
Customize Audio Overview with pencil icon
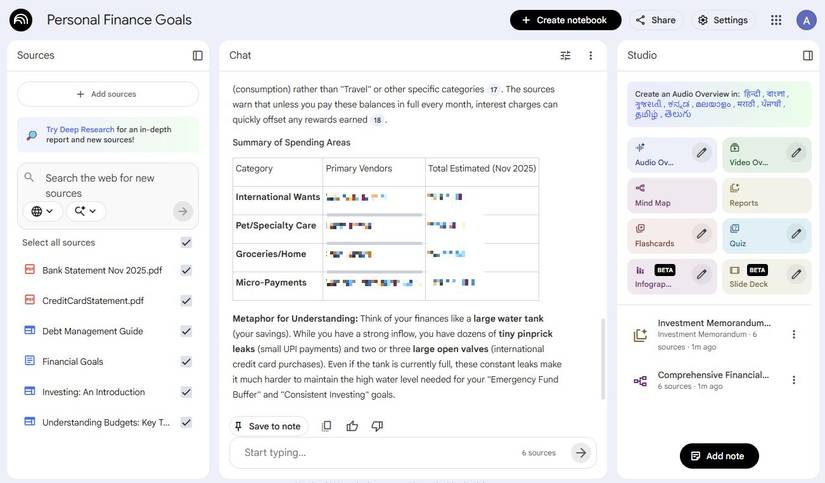[702, 153]
